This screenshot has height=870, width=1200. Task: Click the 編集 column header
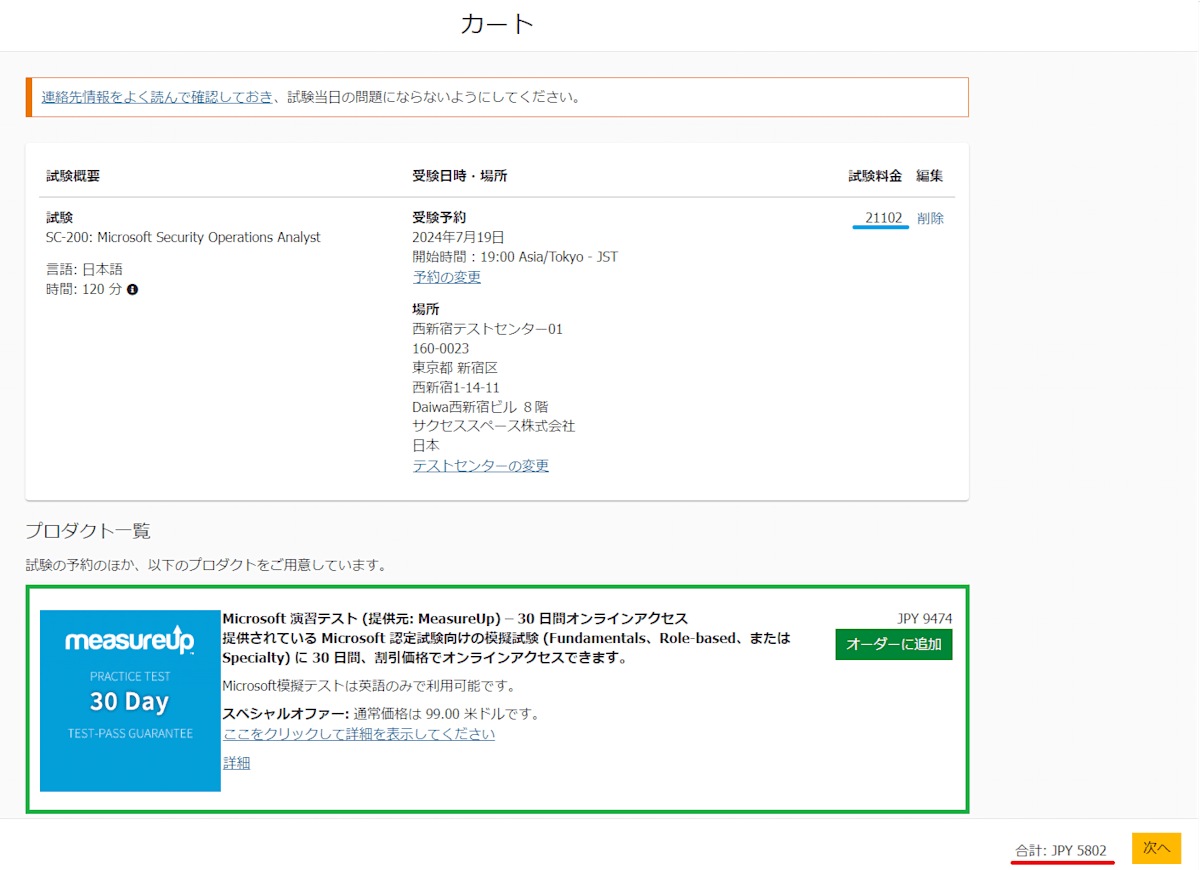[930, 176]
